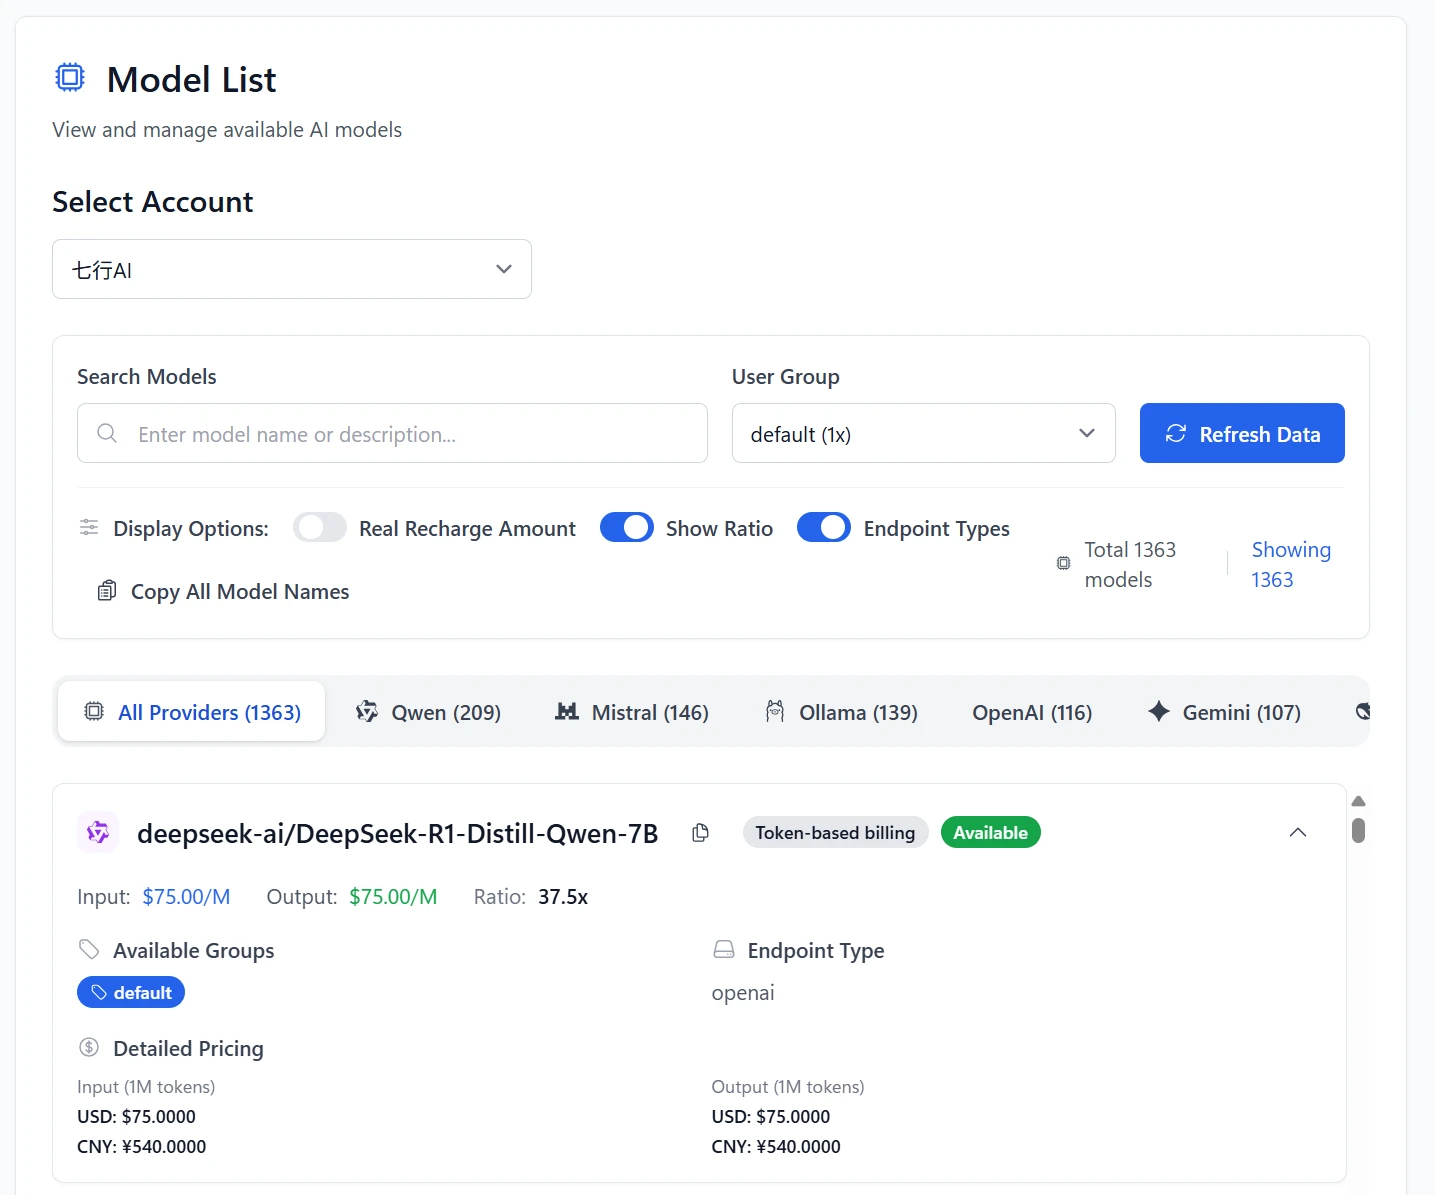Click the Total 1363 models text
The width and height of the screenshot is (1435, 1195).
pyautogui.click(x=1130, y=564)
